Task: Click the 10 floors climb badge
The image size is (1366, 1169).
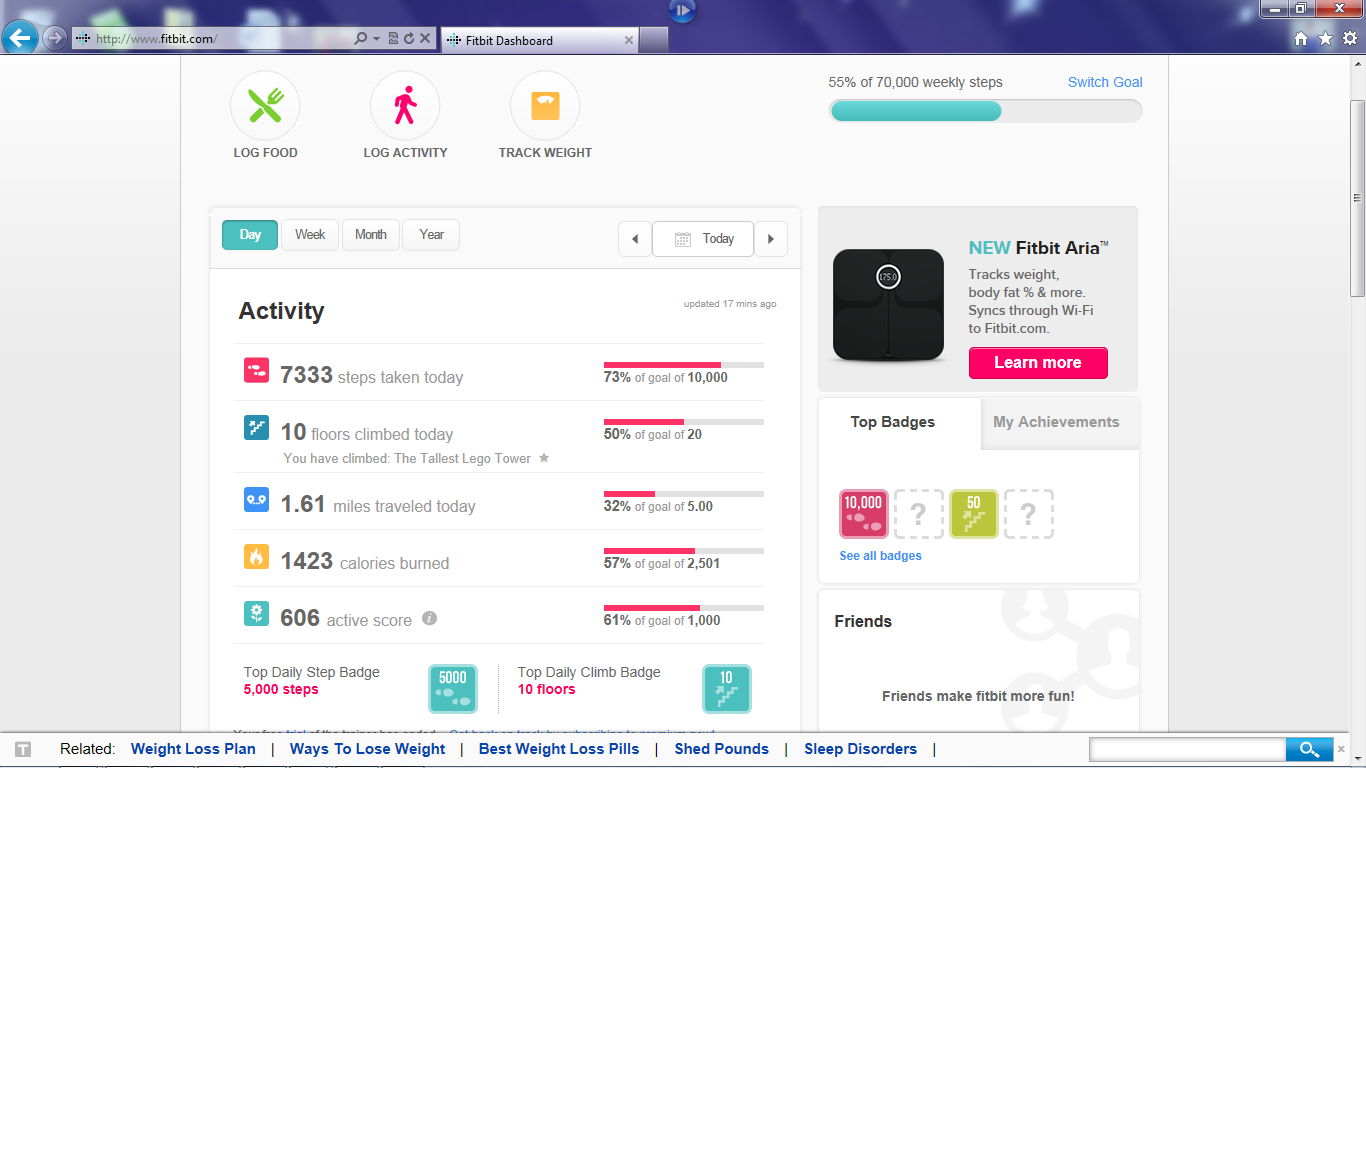Action: [727, 689]
